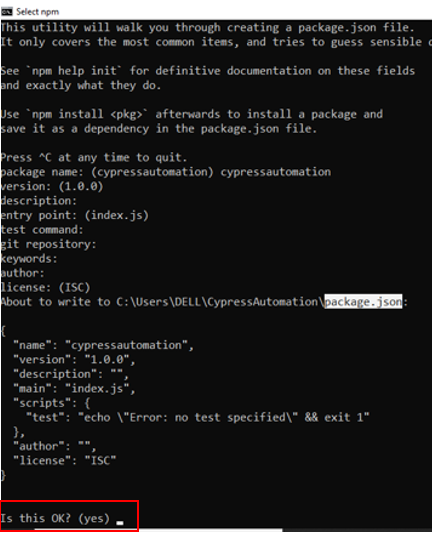Click the highlighted package.json text
Screen dimensions: 432x537
[x=363, y=301]
